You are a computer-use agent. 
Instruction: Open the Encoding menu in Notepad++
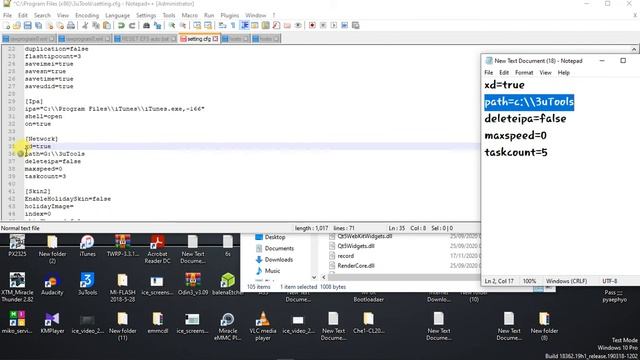pos(87,15)
